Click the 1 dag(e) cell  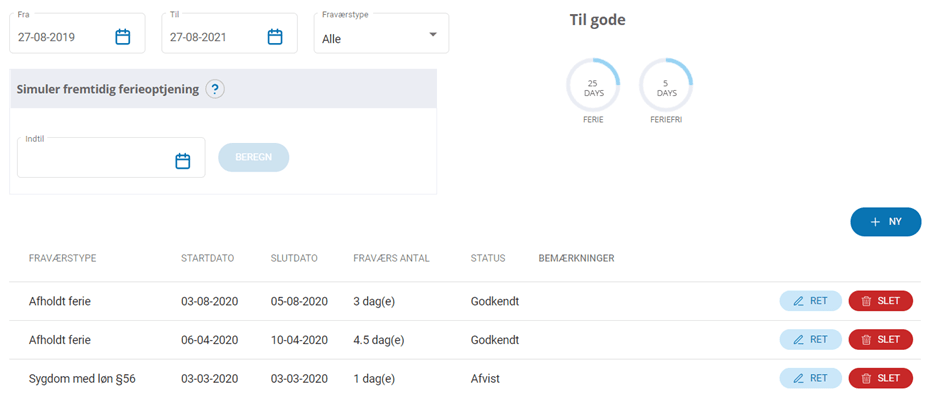(374, 378)
